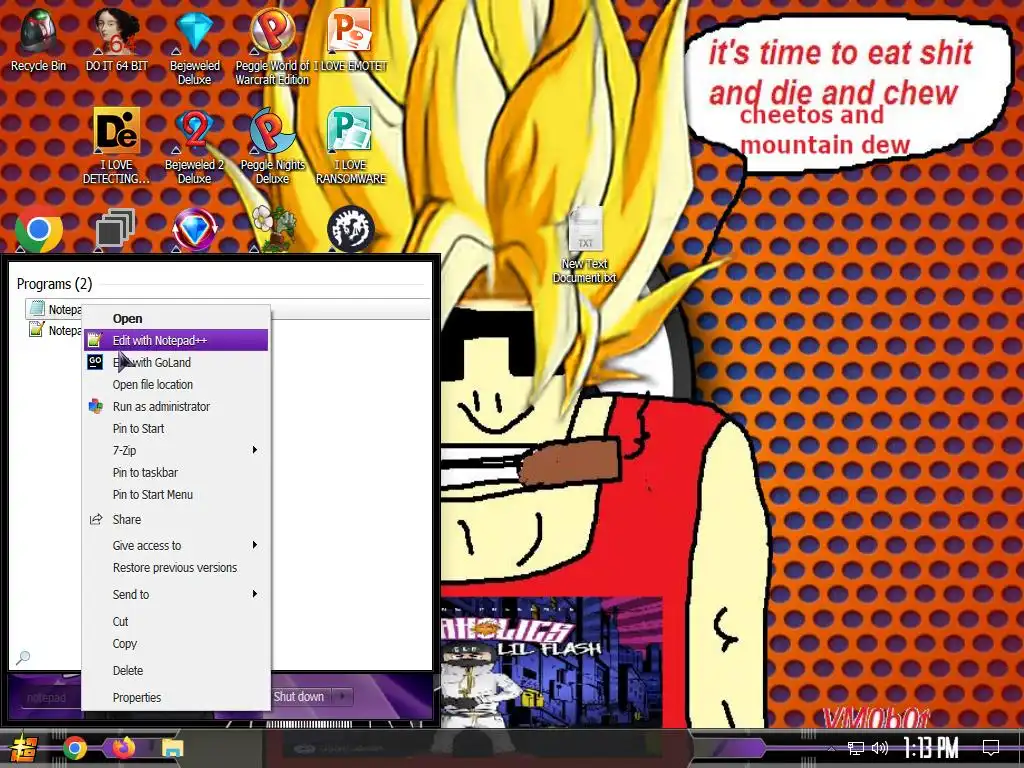Open the notification center icon

991,748
